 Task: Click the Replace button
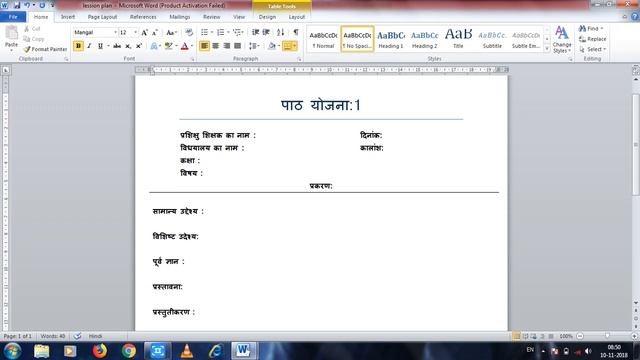point(593,39)
